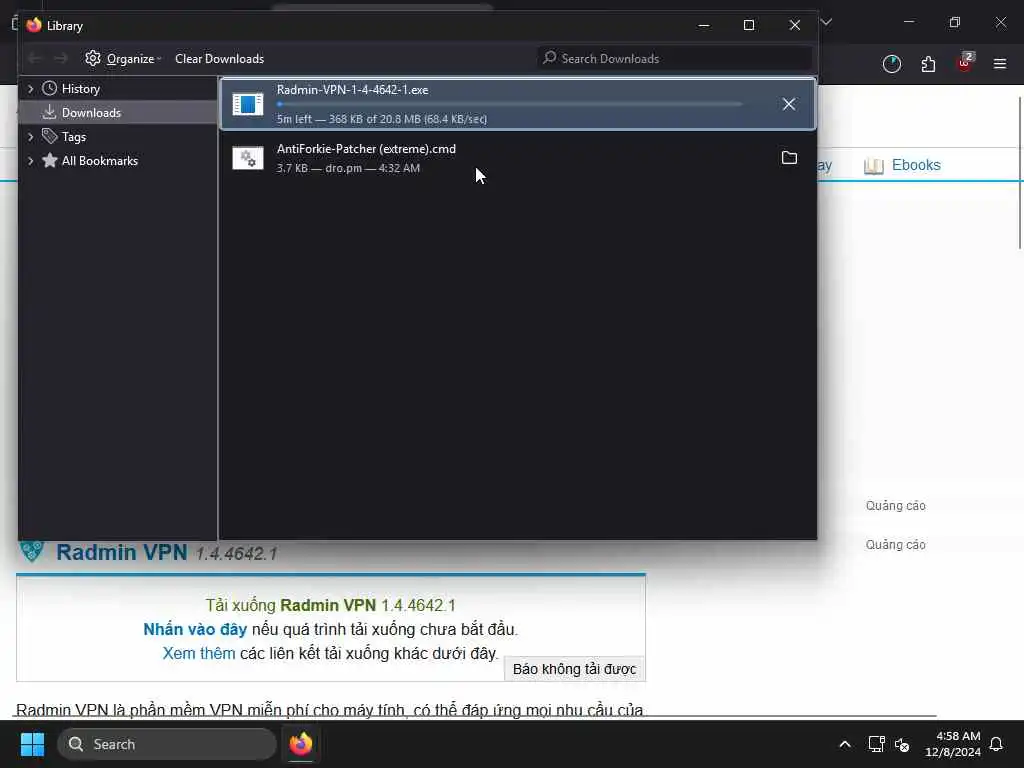The image size is (1024, 768).
Task: Show hidden system tray icons
Action: 844,744
